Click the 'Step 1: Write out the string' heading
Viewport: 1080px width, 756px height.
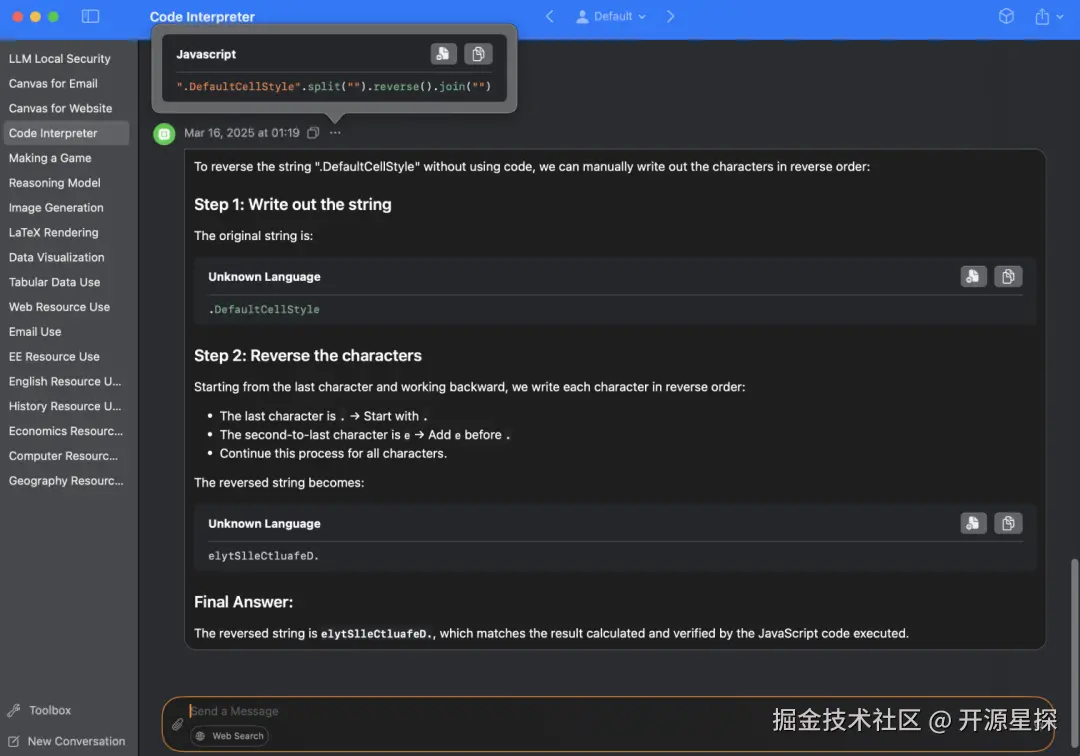293,204
